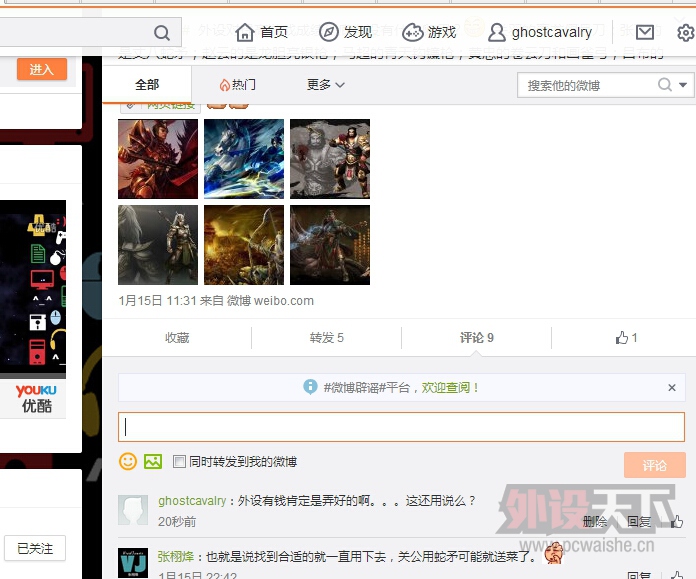Like the post with thumbs-up 1

(x=626, y=338)
